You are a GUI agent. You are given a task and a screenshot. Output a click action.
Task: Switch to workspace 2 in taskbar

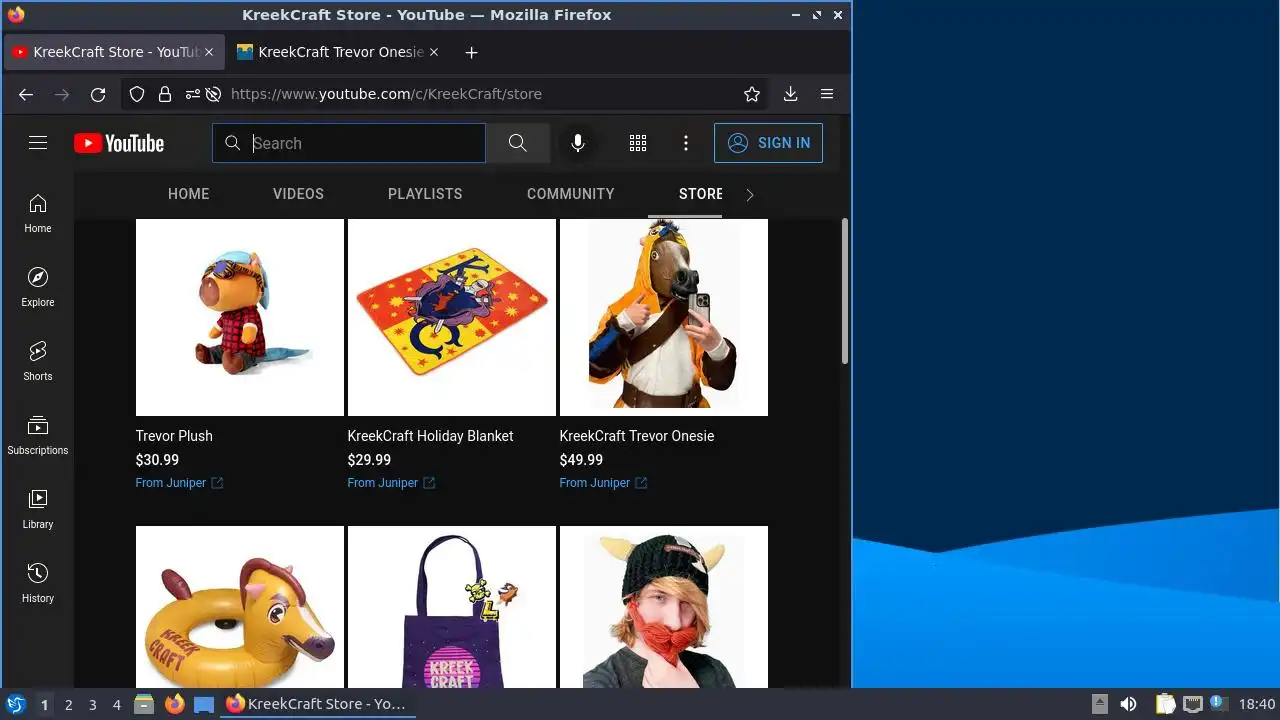click(x=68, y=705)
